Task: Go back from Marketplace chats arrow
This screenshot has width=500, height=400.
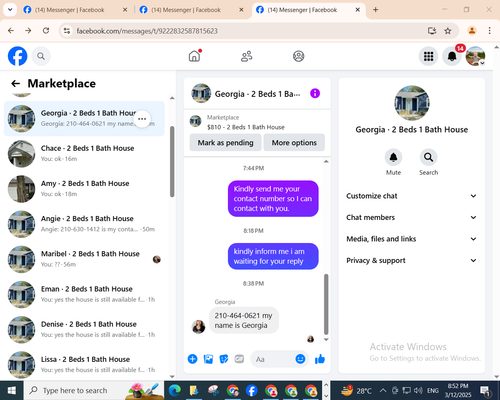Action: click(x=15, y=83)
